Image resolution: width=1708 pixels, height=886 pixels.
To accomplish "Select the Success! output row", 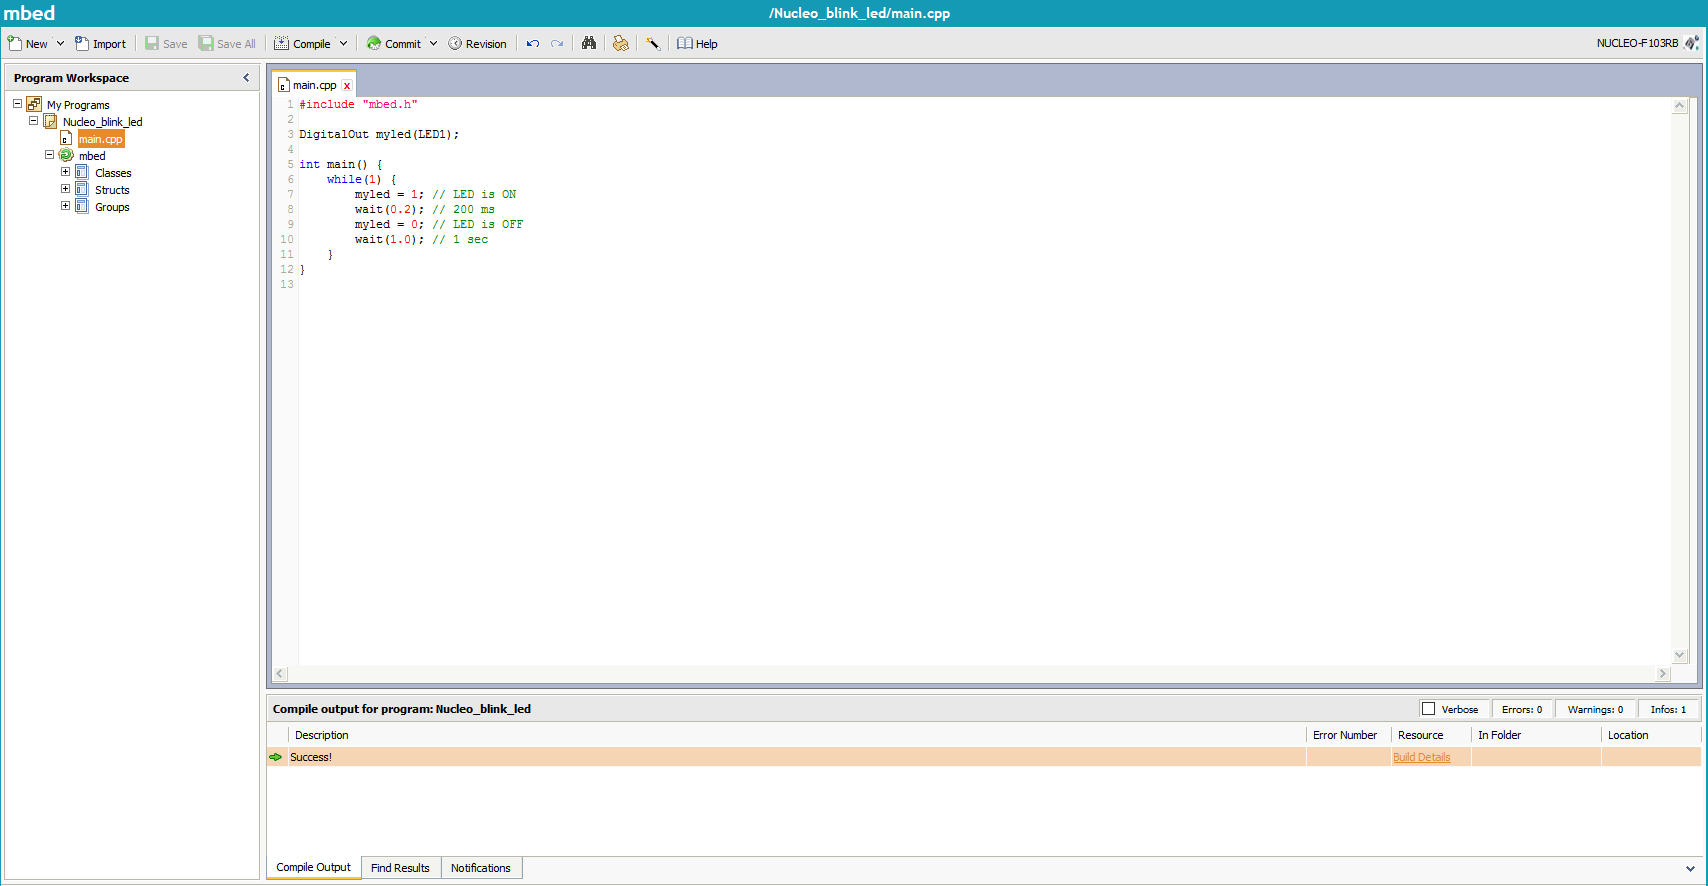I will click(984, 757).
